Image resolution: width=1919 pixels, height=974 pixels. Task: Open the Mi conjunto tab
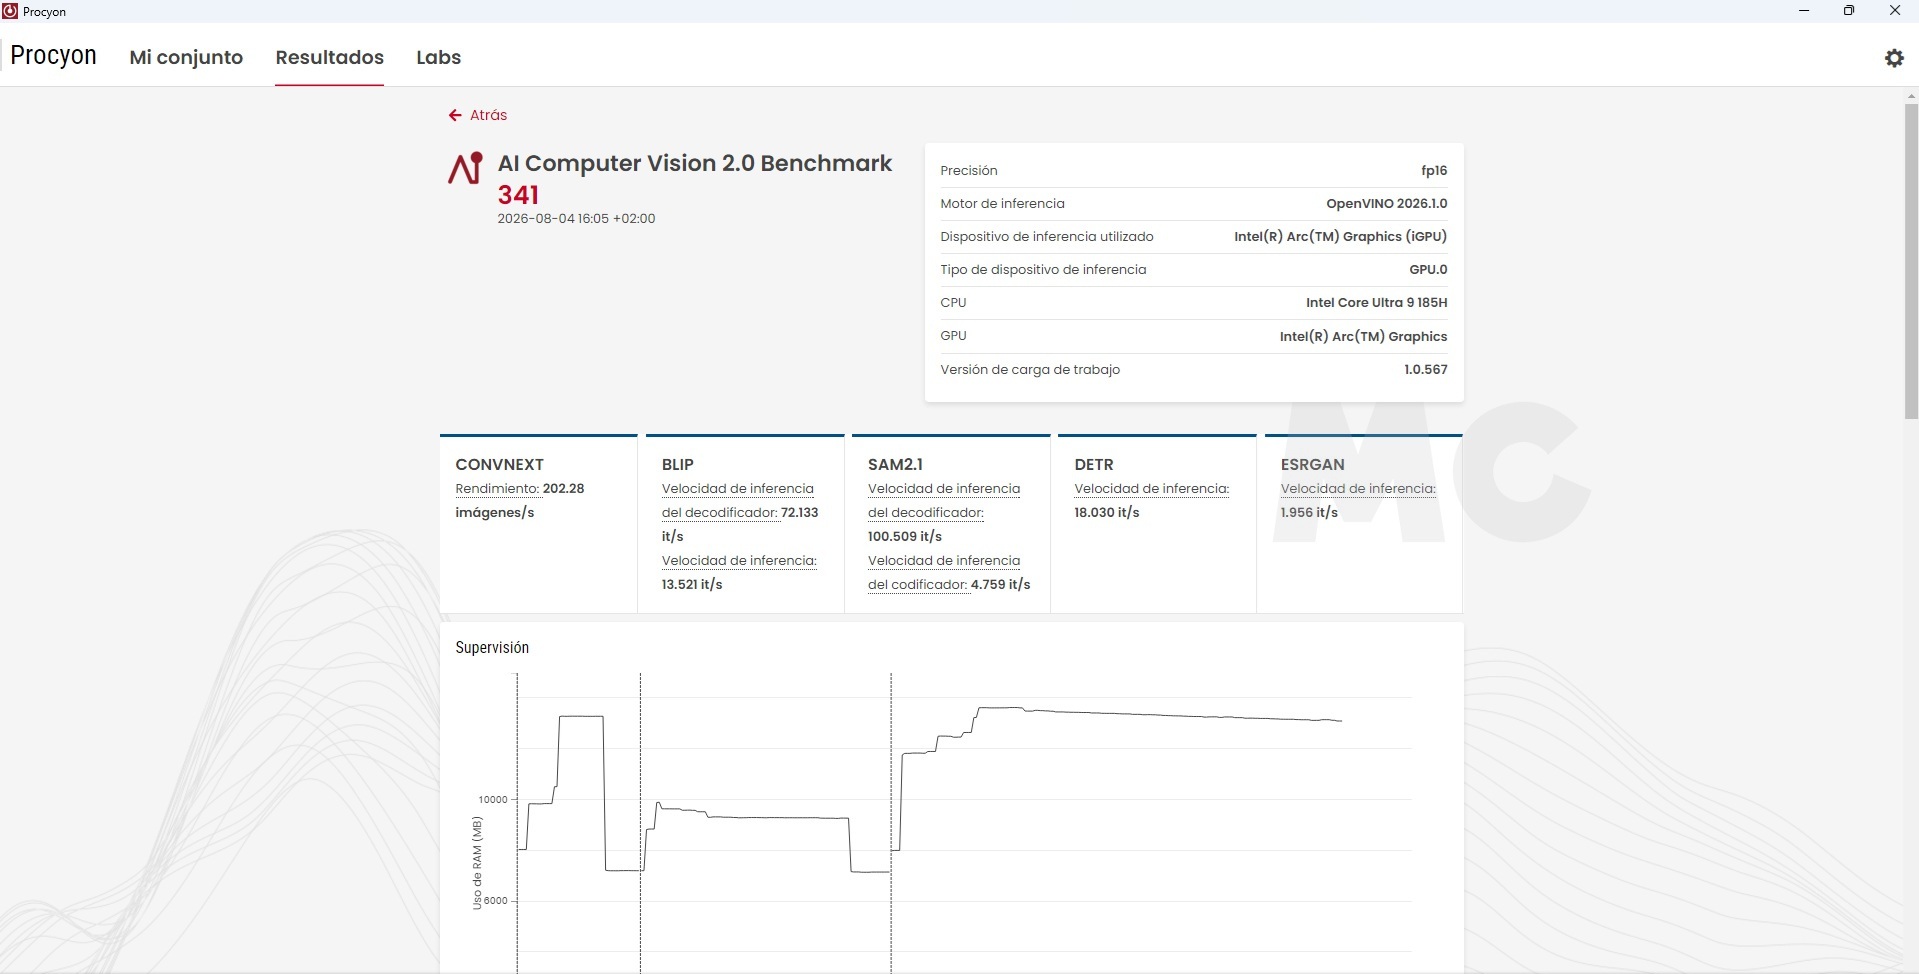pos(186,57)
